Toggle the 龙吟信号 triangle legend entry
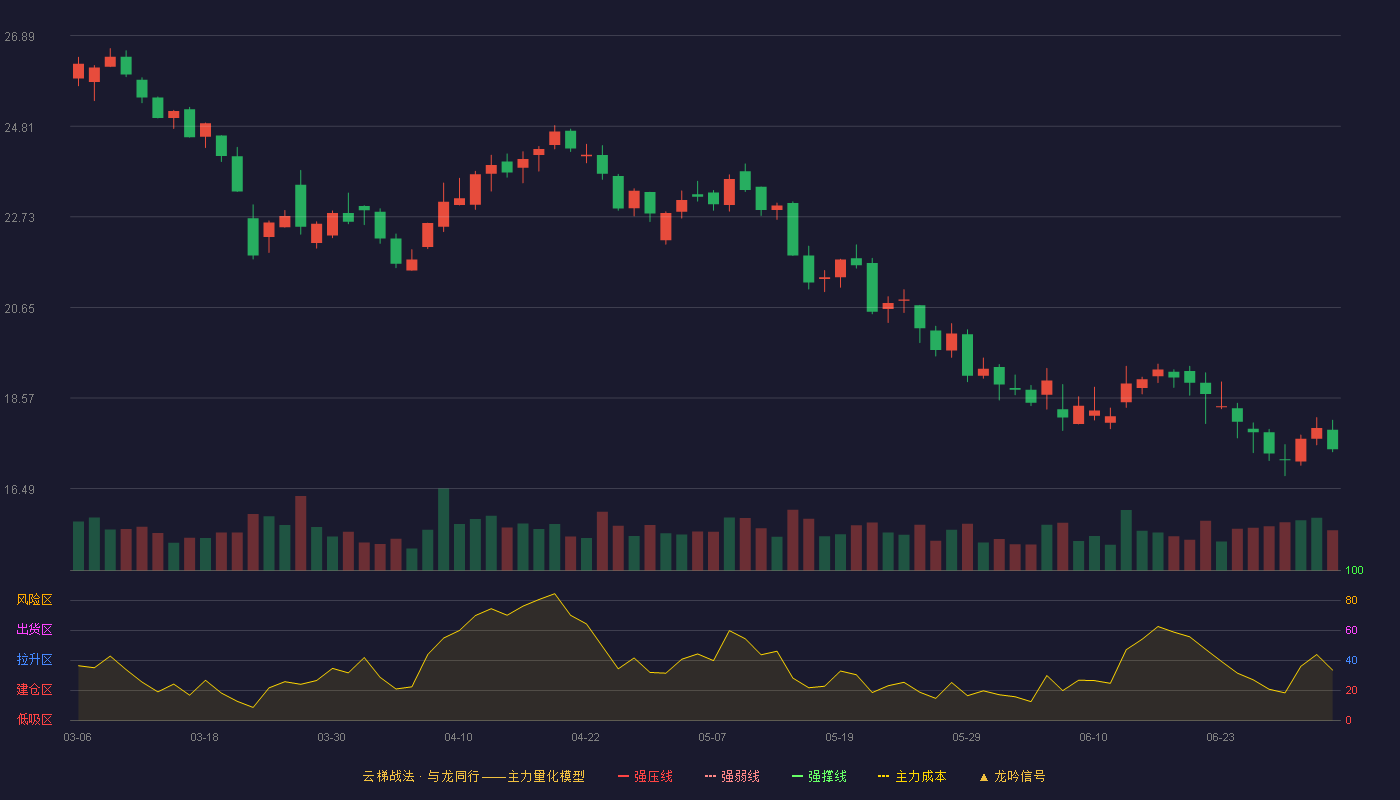Image resolution: width=1400 pixels, height=800 pixels. pos(1012,776)
